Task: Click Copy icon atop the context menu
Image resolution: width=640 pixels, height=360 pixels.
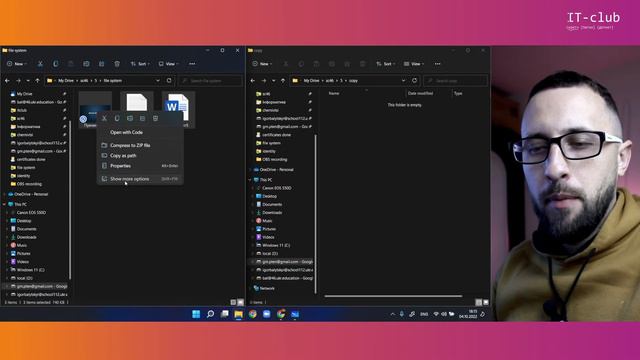Action: click(x=117, y=118)
